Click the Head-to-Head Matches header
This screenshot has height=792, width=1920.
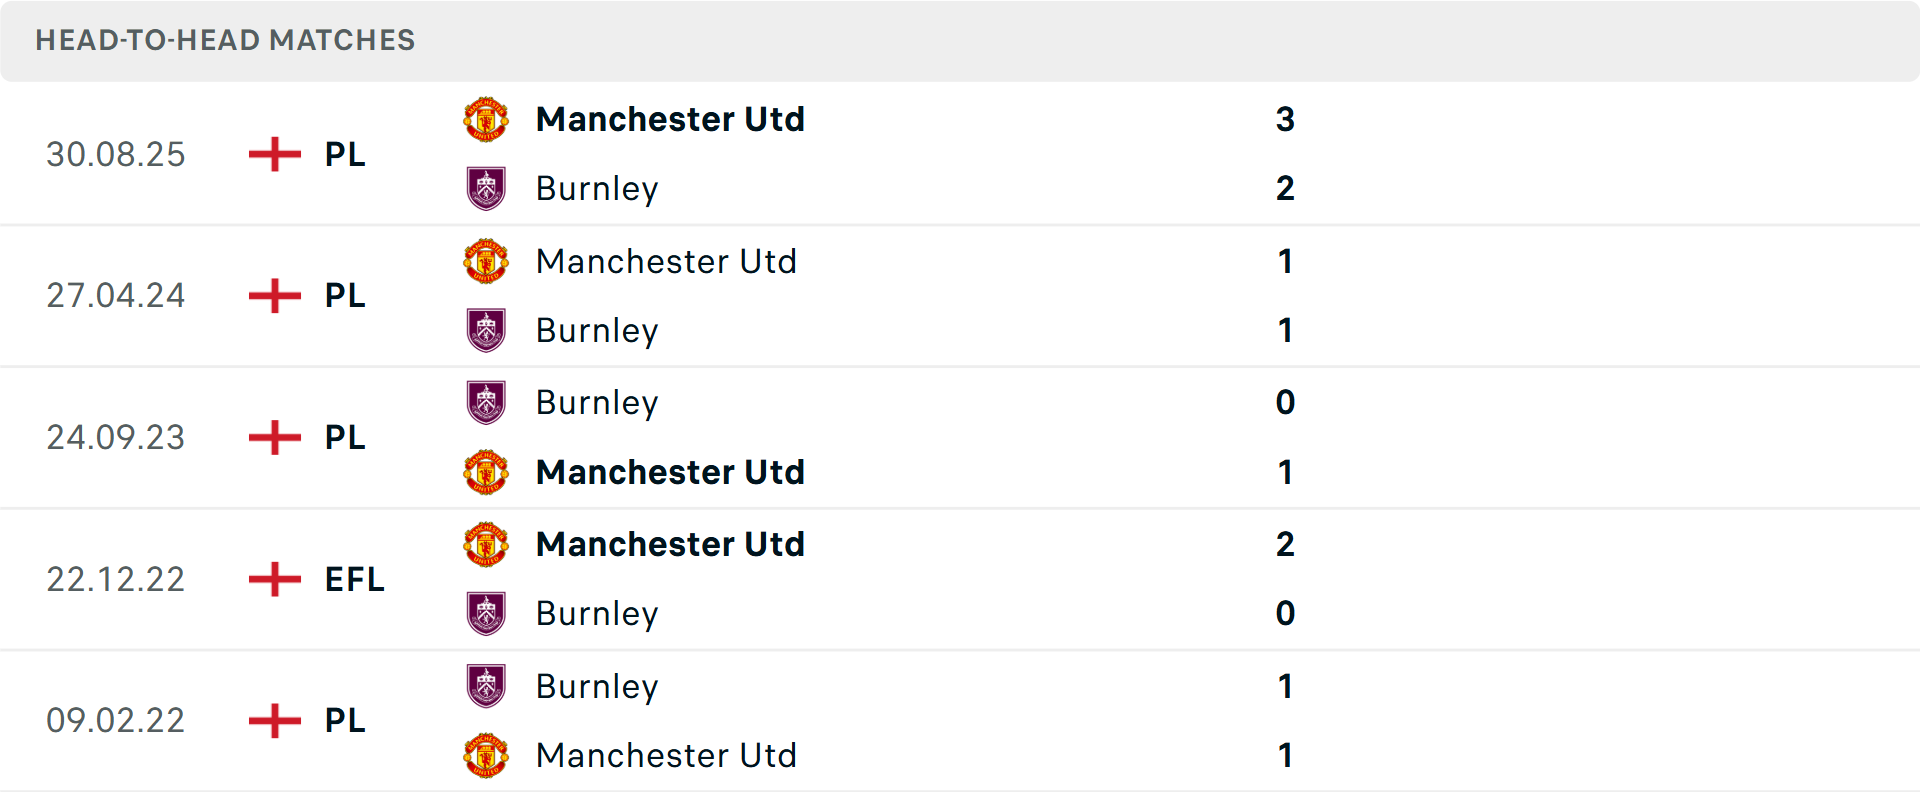(225, 40)
